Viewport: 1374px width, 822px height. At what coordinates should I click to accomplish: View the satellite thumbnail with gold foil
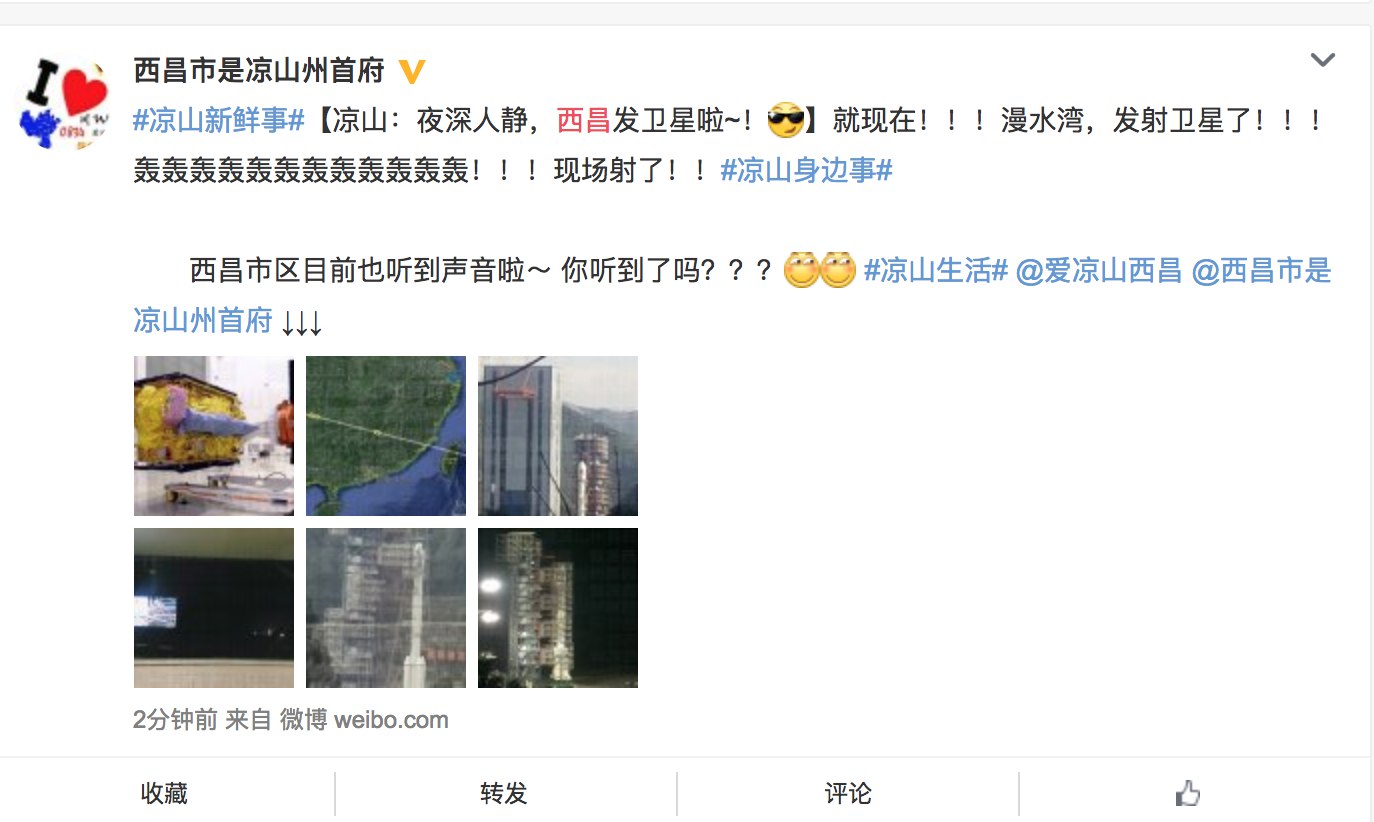pyautogui.click(x=214, y=436)
